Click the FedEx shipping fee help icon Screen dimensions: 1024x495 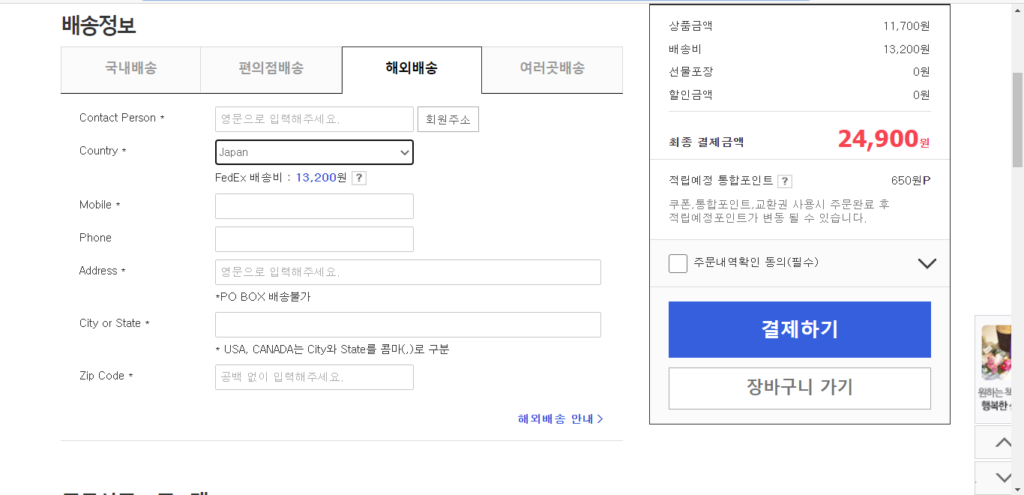[359, 178]
